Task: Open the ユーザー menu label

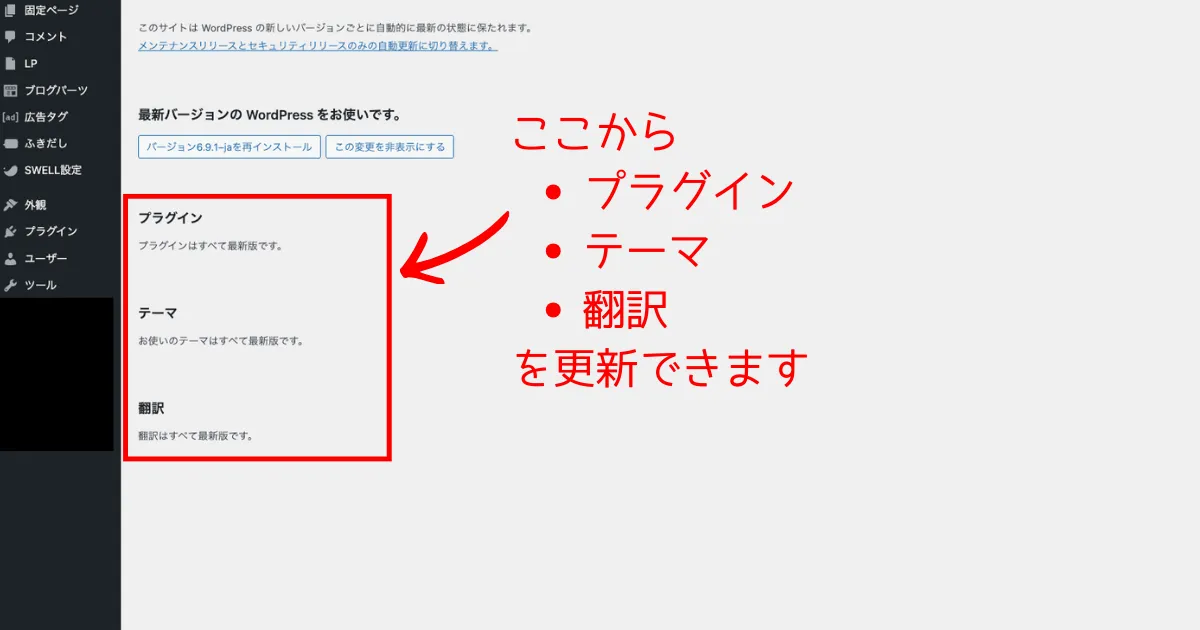Action: pos(46,258)
